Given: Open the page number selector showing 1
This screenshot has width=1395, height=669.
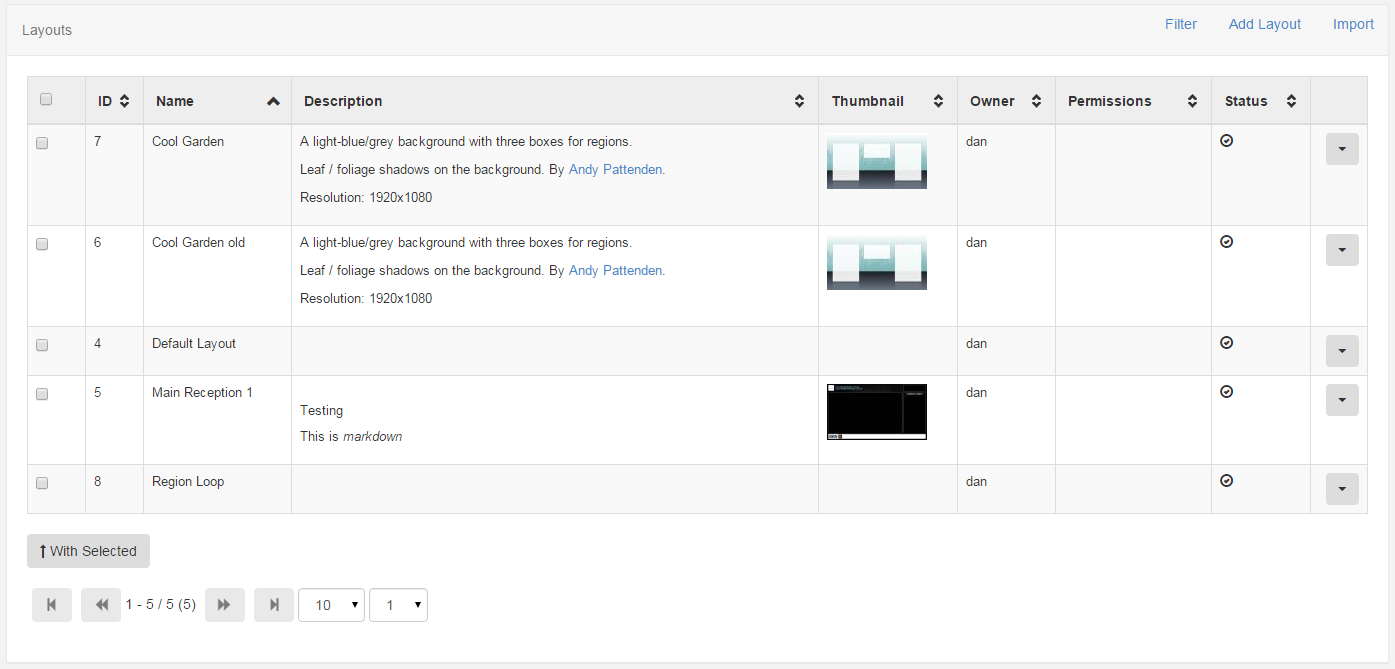Looking at the screenshot, I should pos(398,605).
